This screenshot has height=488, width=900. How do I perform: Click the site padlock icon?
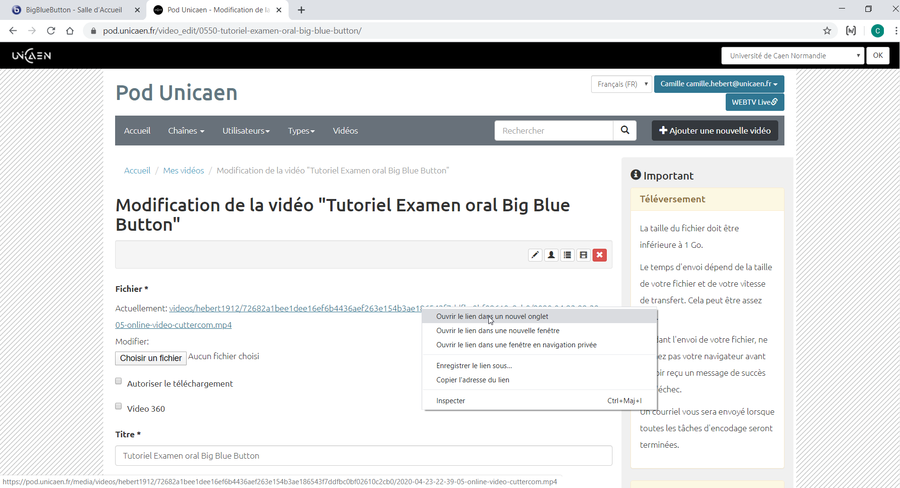[x=94, y=31]
